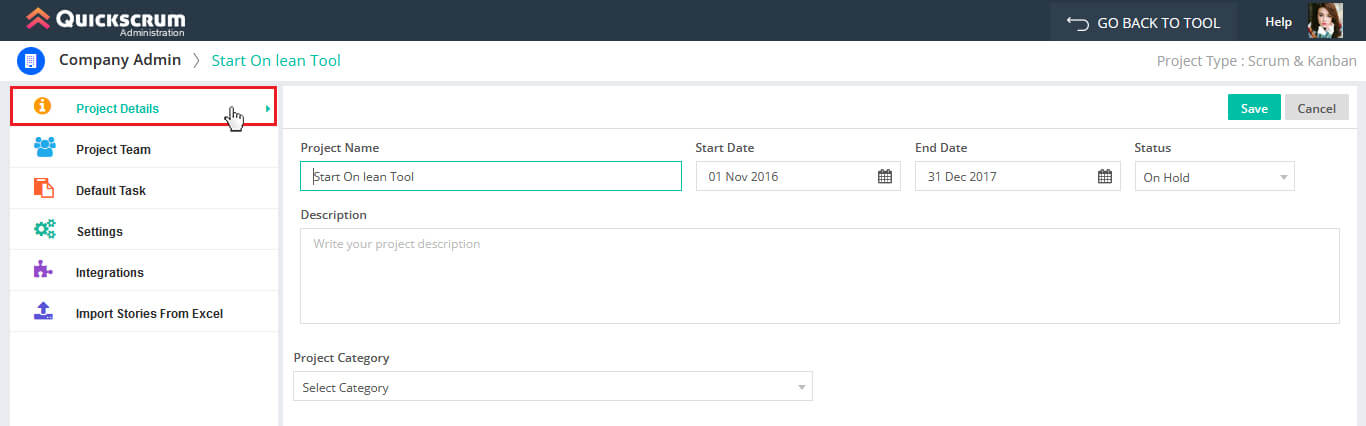Click the Settings gears icon
The image size is (1366, 426).
coord(44,230)
